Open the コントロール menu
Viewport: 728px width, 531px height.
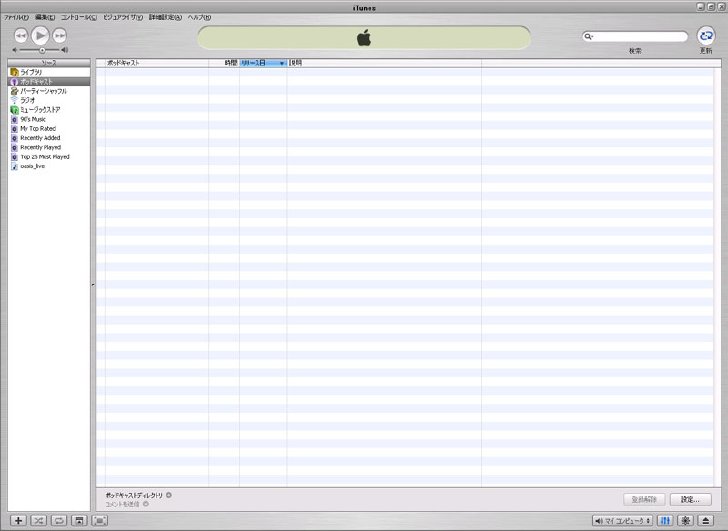click(79, 17)
